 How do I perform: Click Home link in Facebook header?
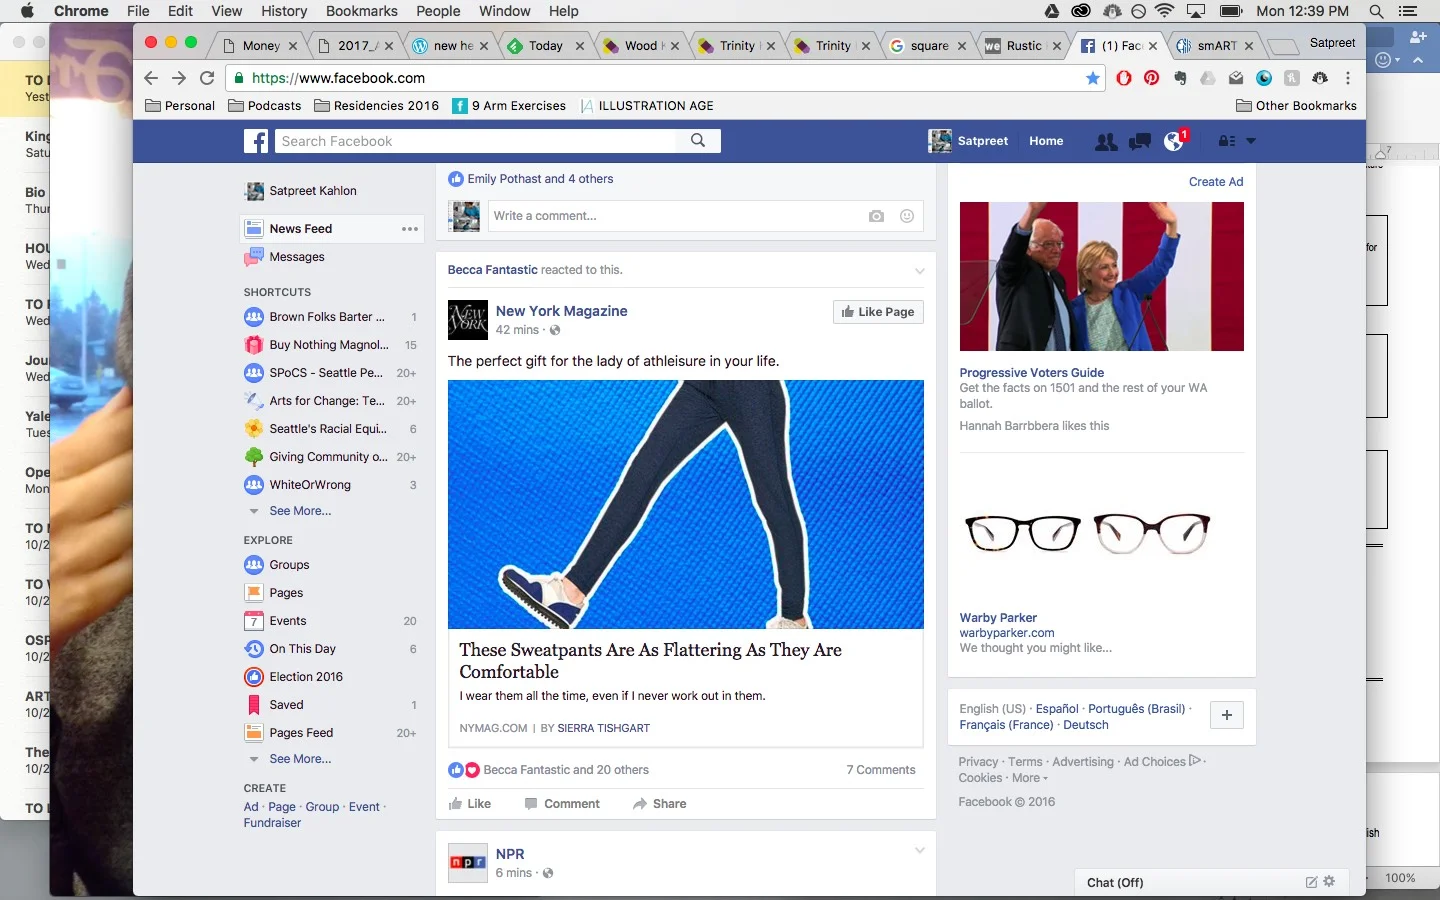pyautogui.click(x=1046, y=141)
